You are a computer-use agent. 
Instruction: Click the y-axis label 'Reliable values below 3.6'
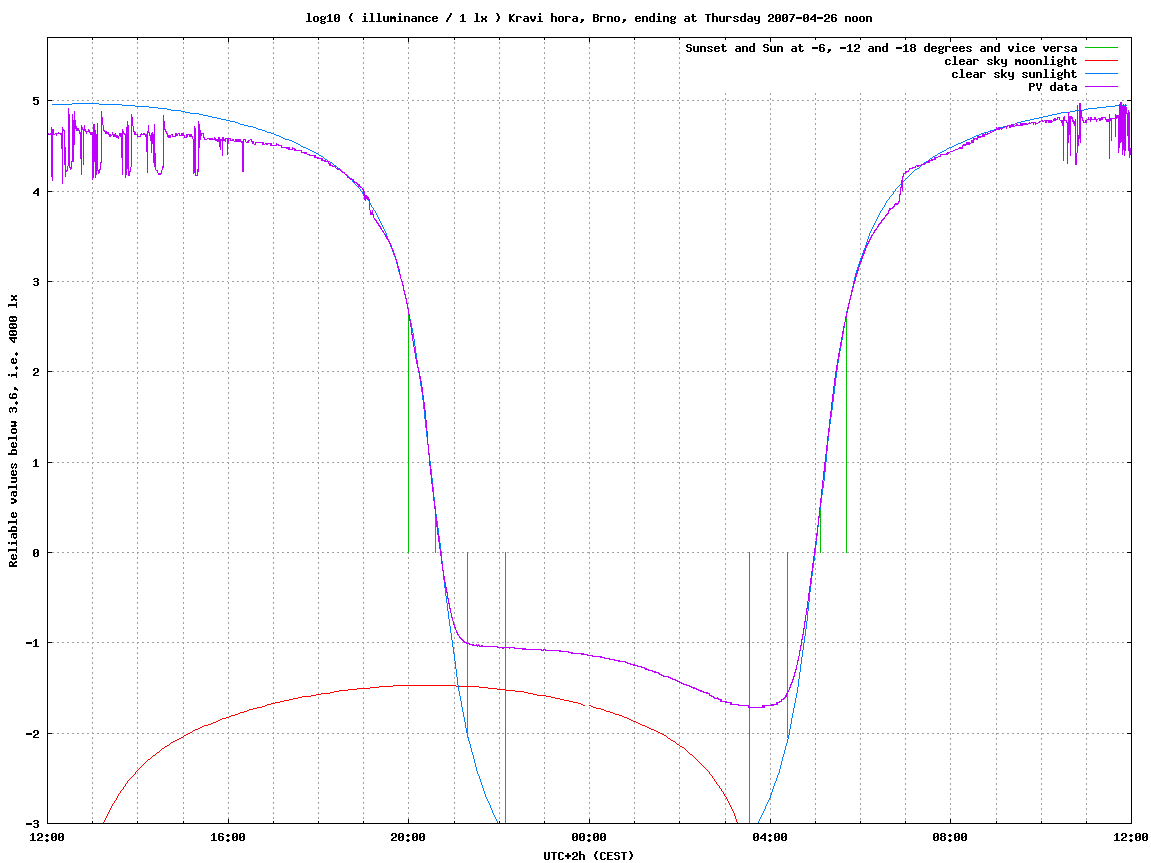point(13,431)
